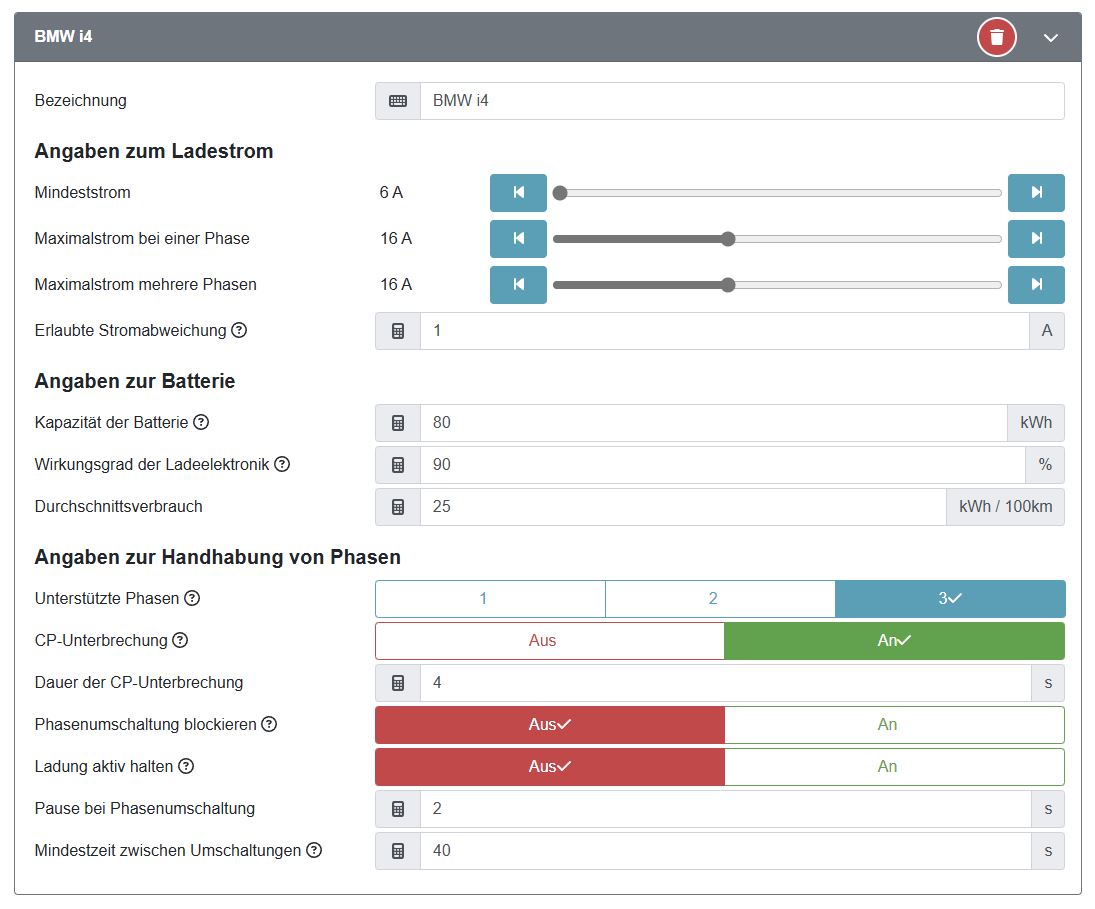The image size is (1095, 909).
Task: Set Phasenumschaltung blockieren to Aus
Action: (550, 725)
